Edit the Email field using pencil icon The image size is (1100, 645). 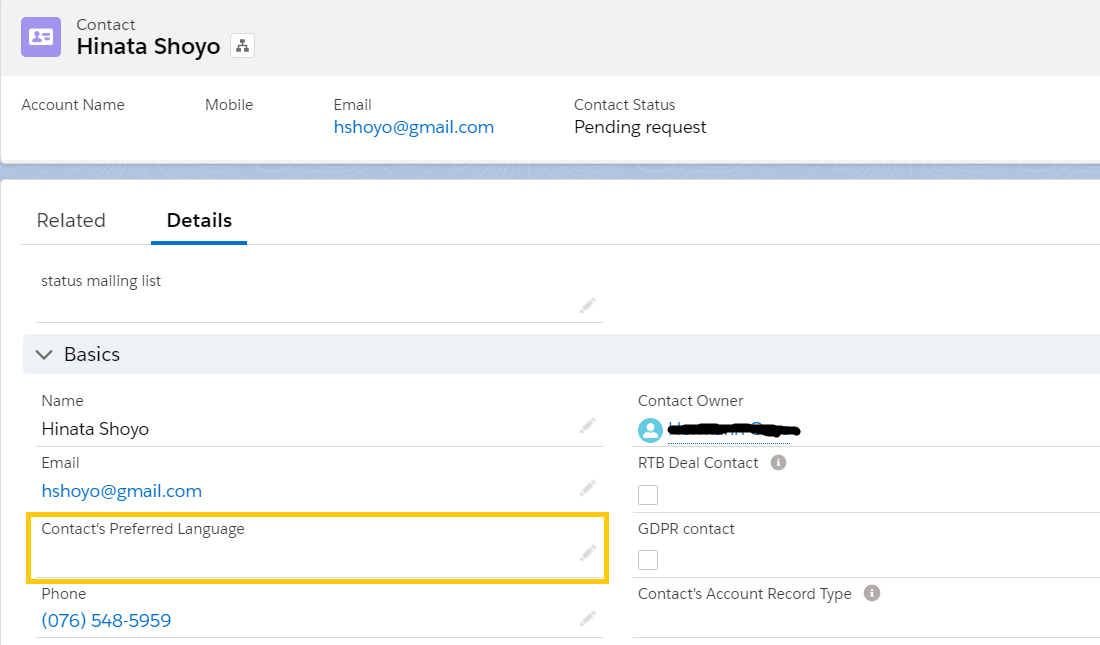pos(587,488)
